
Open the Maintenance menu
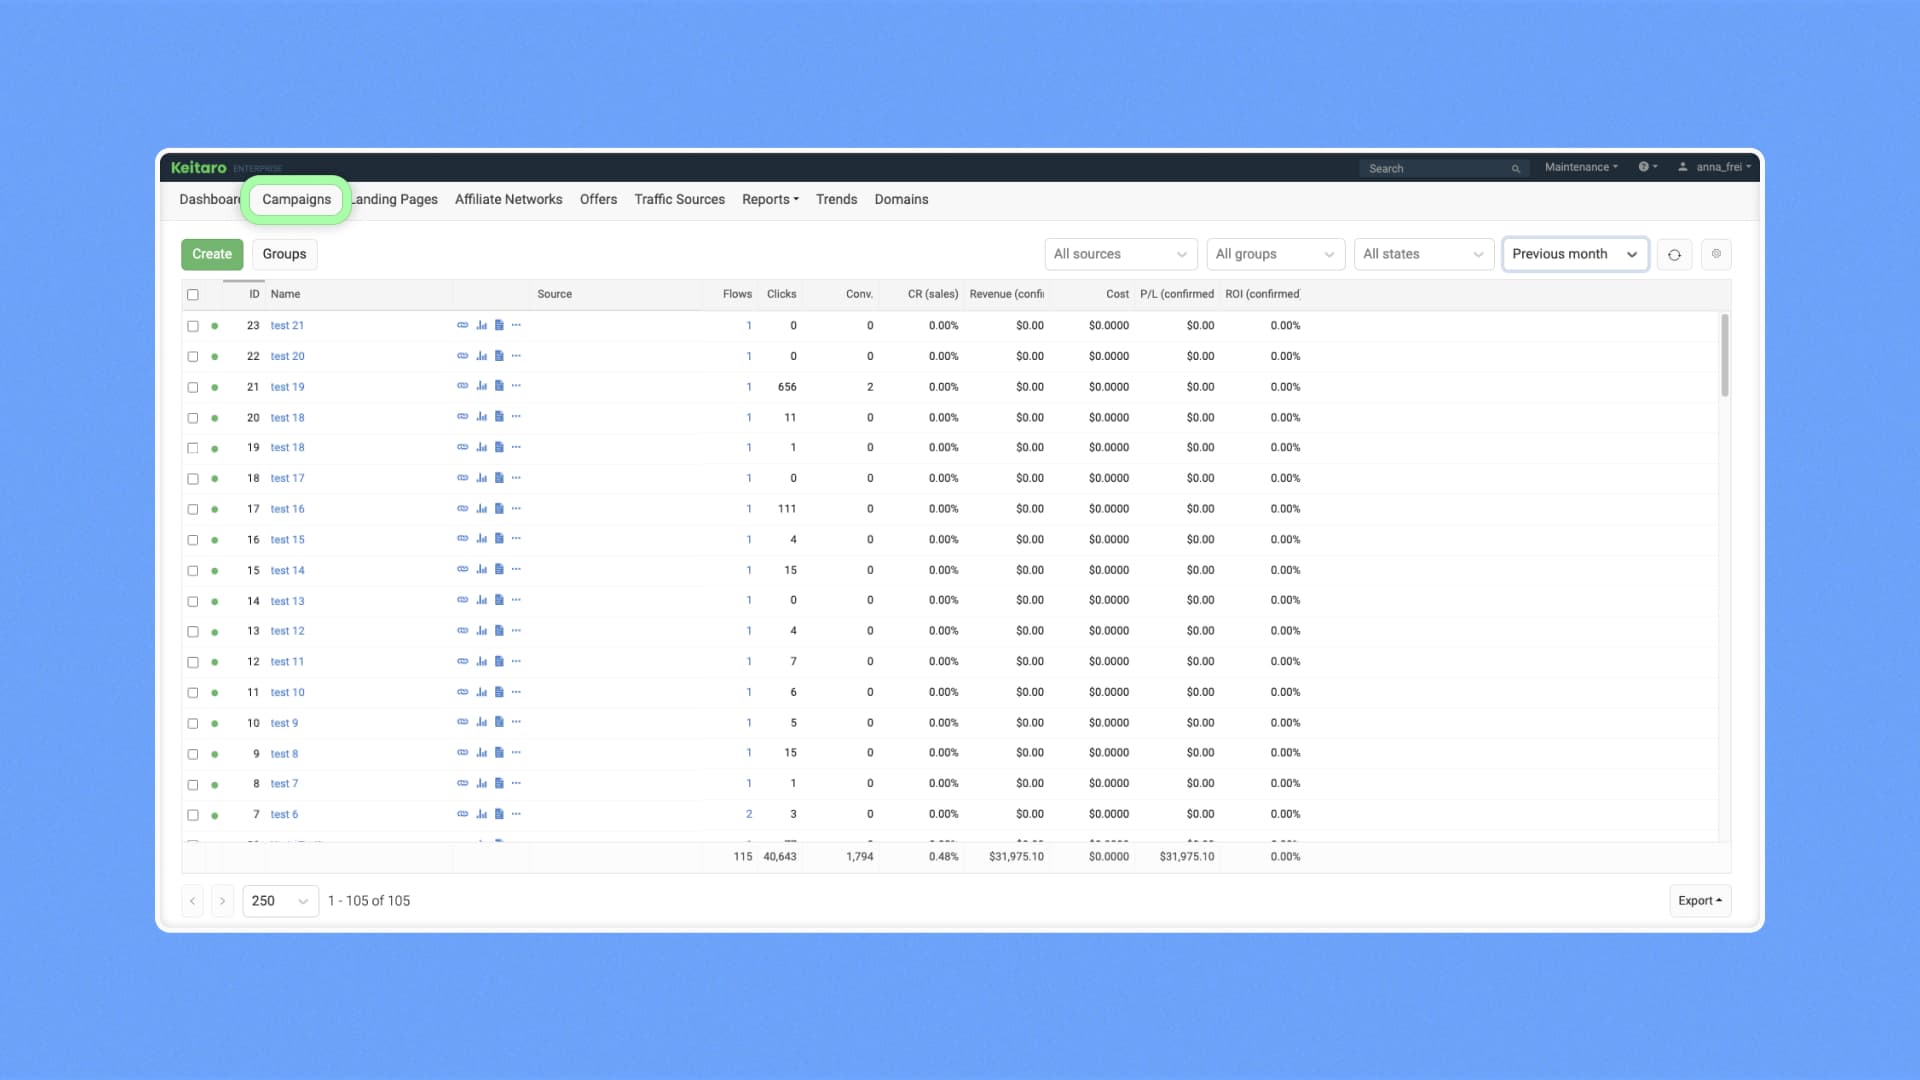[x=1578, y=167]
